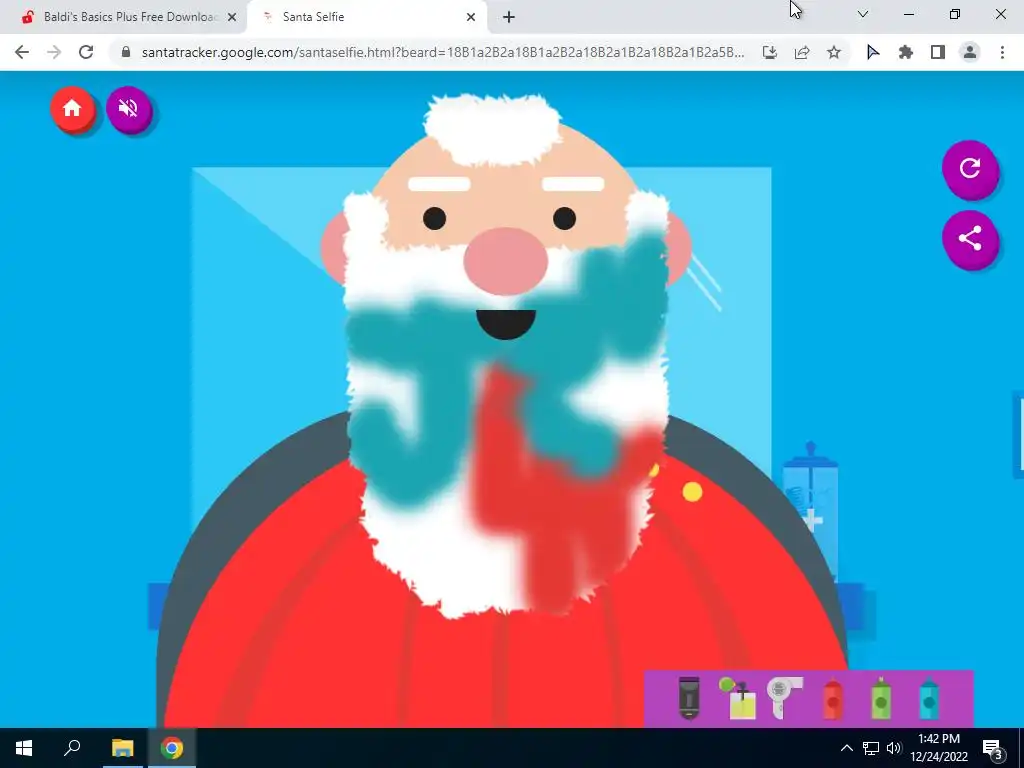Viewport: 1024px width, 768px height.
Task: Click Santa's pink nose
Action: pos(505,261)
